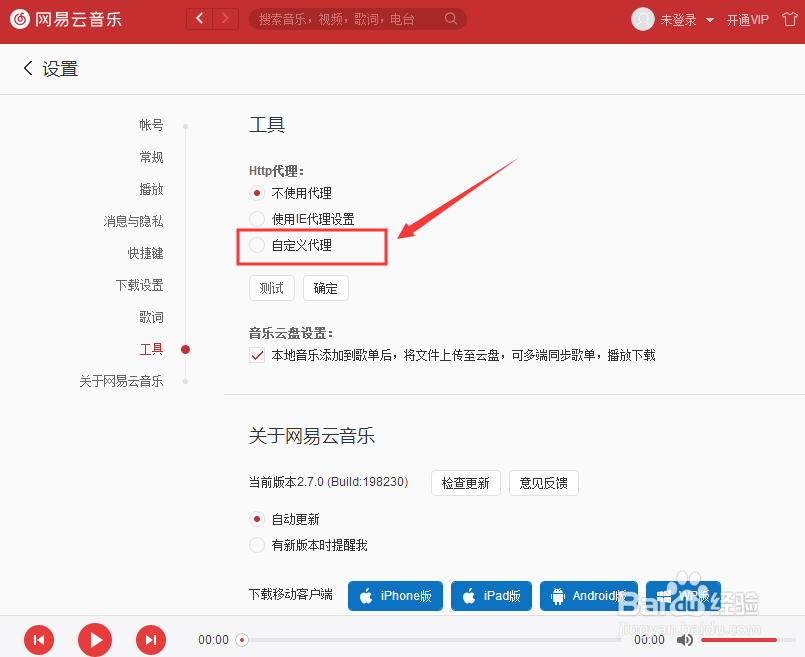Select 有新版本时提醒我 radio option
The image size is (805, 657).
(x=257, y=545)
